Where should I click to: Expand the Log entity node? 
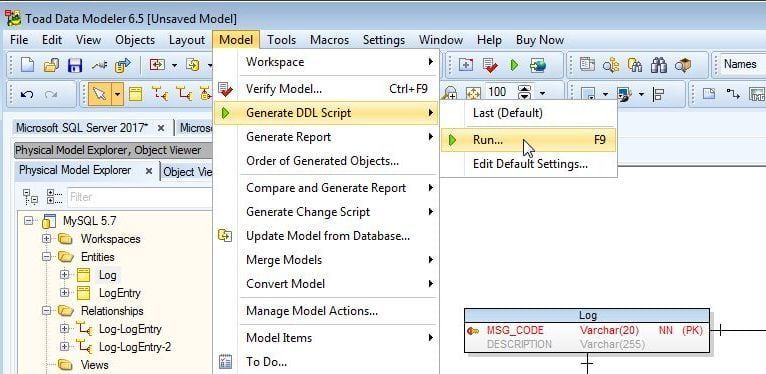(x=64, y=275)
